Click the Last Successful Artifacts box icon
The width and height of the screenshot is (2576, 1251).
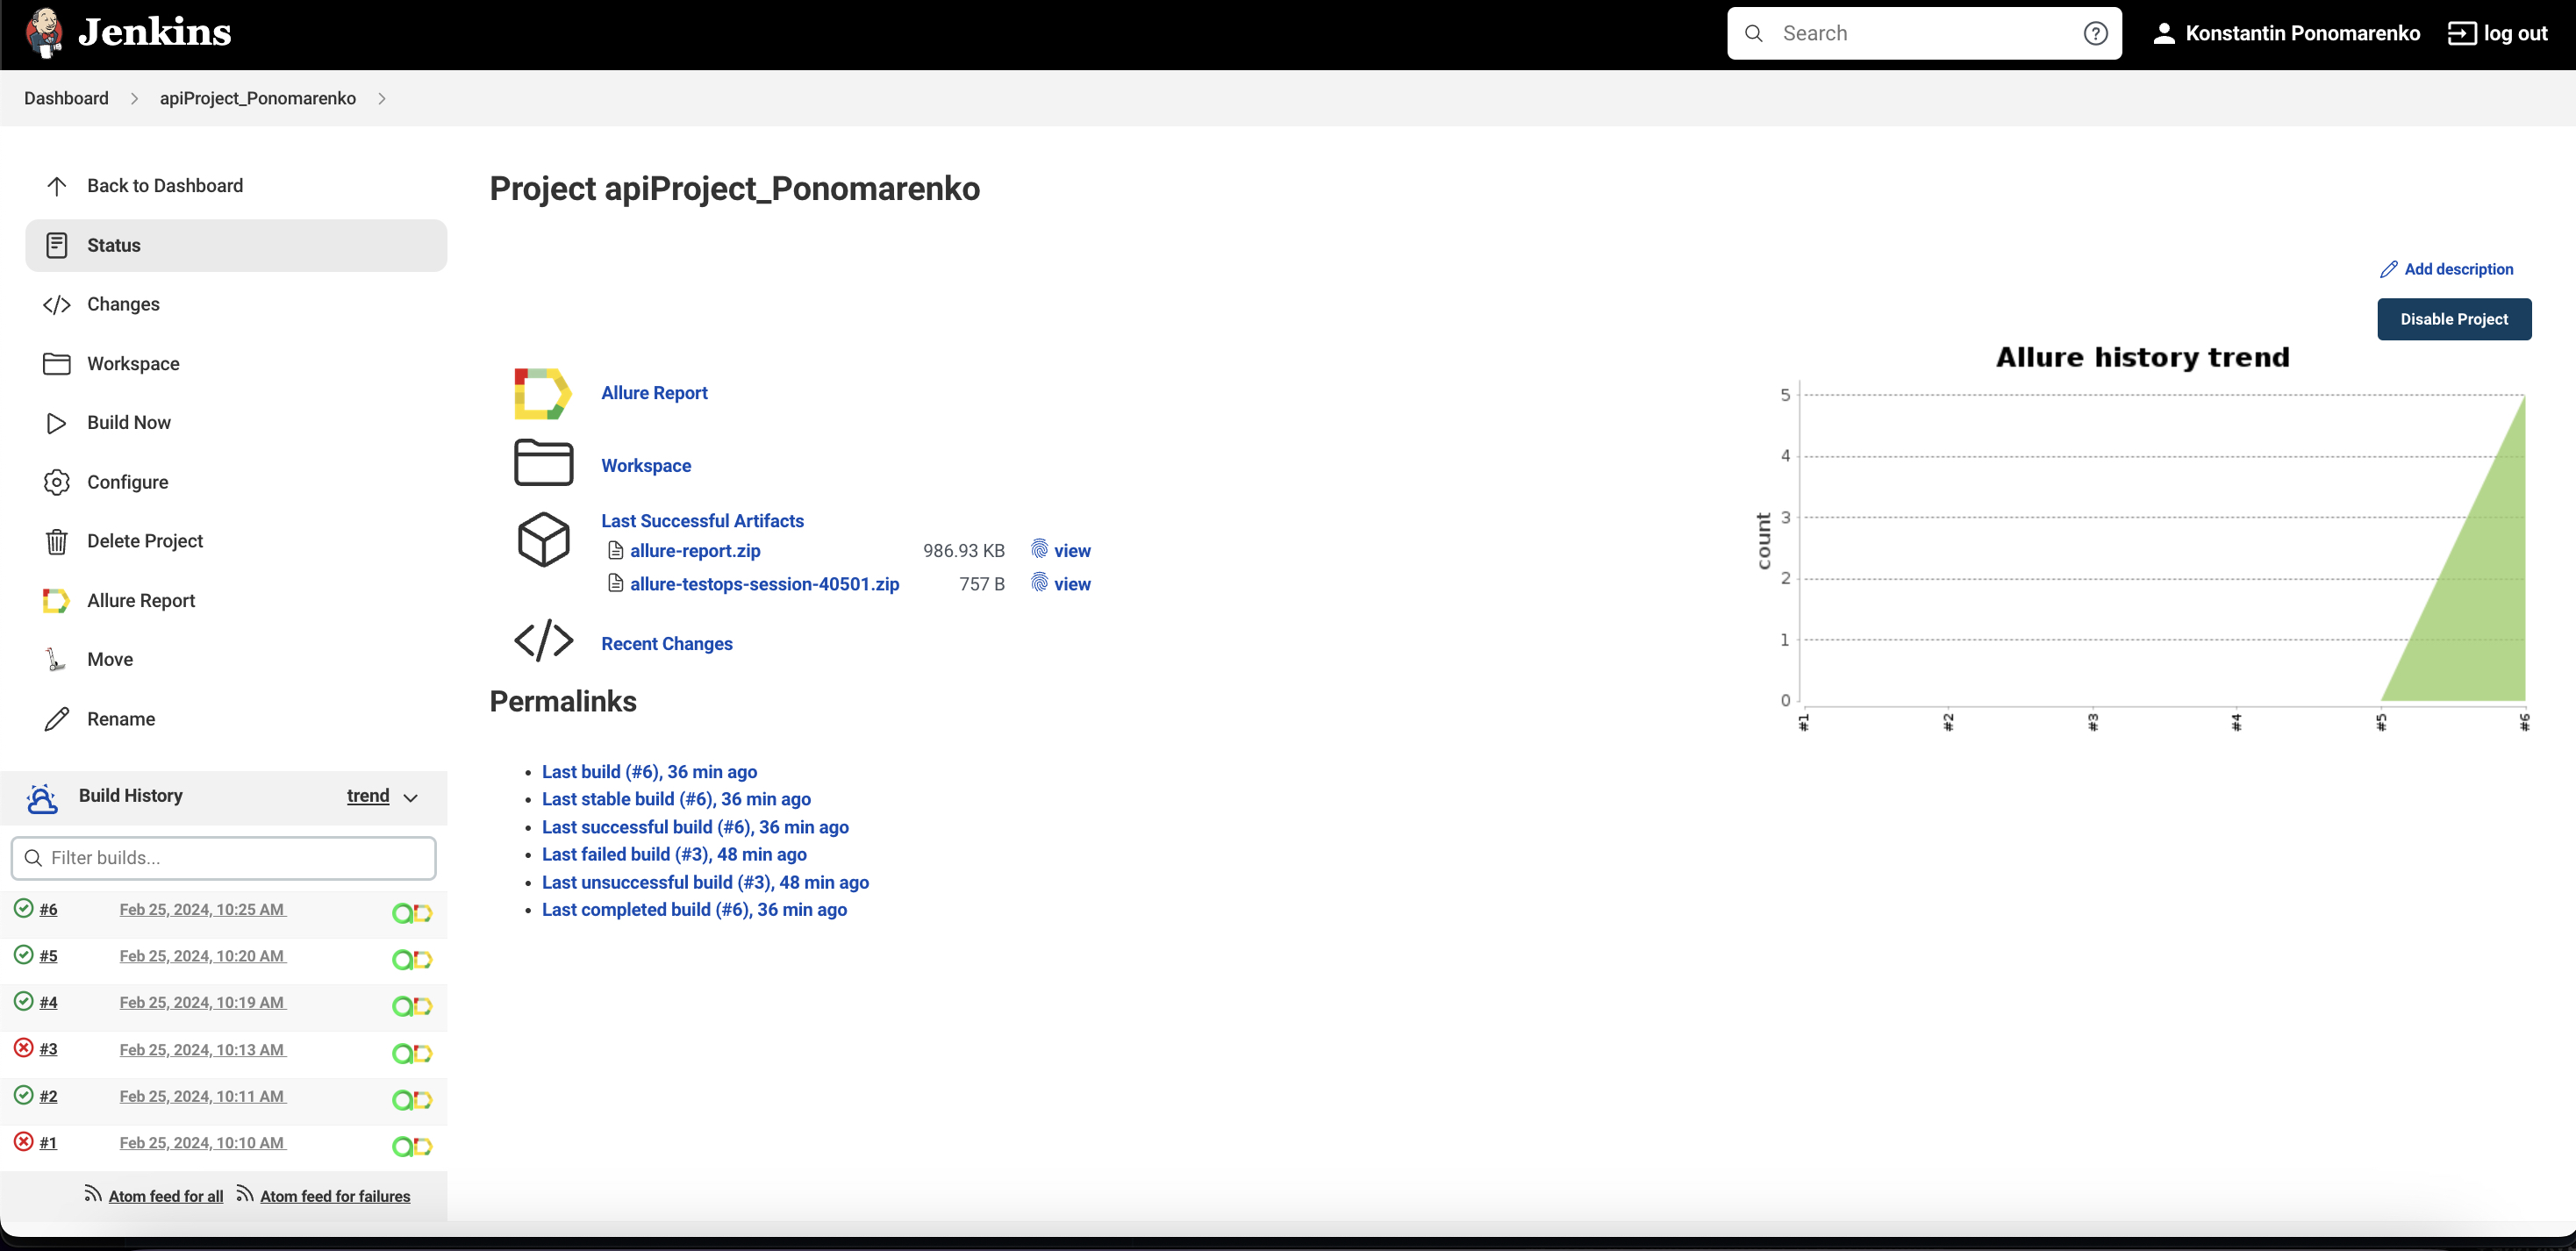pyautogui.click(x=544, y=540)
